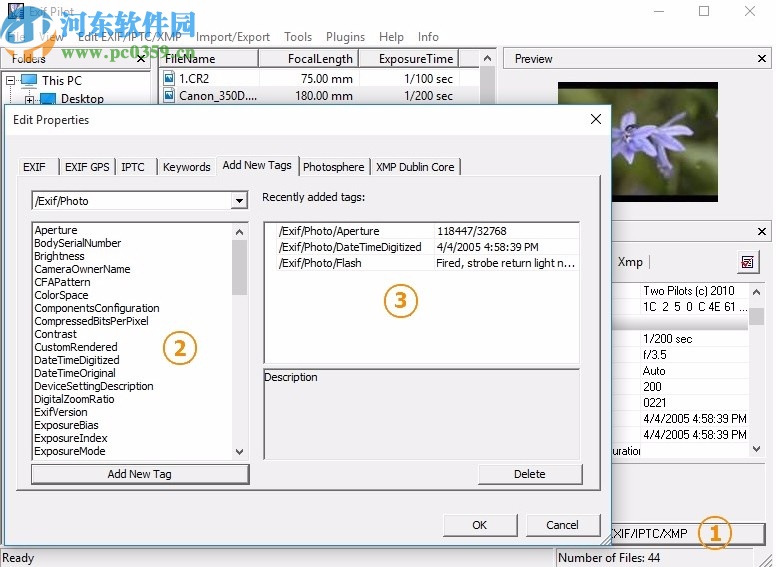Image resolution: width=776 pixels, height=567 pixels.
Task: Click the f/3.5 value in properties panel
Action: click(x=655, y=355)
